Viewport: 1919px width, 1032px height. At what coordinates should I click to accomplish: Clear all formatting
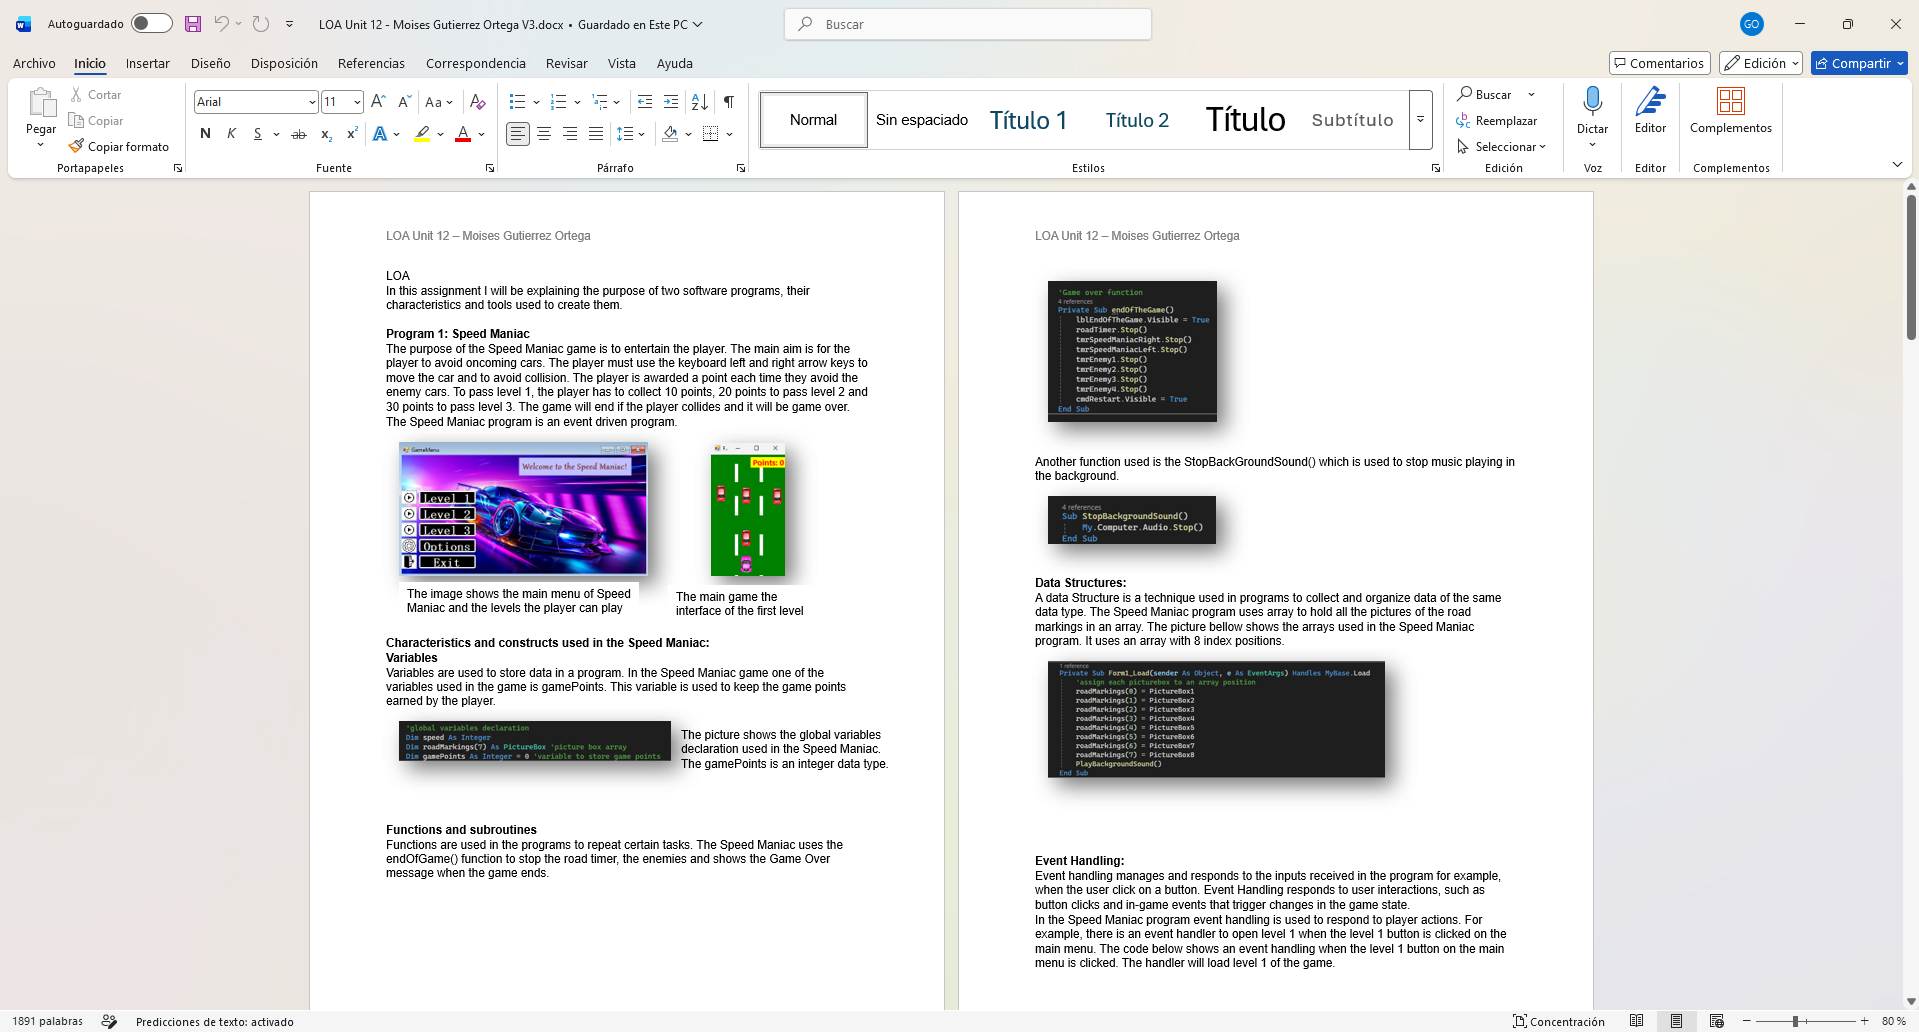478,102
